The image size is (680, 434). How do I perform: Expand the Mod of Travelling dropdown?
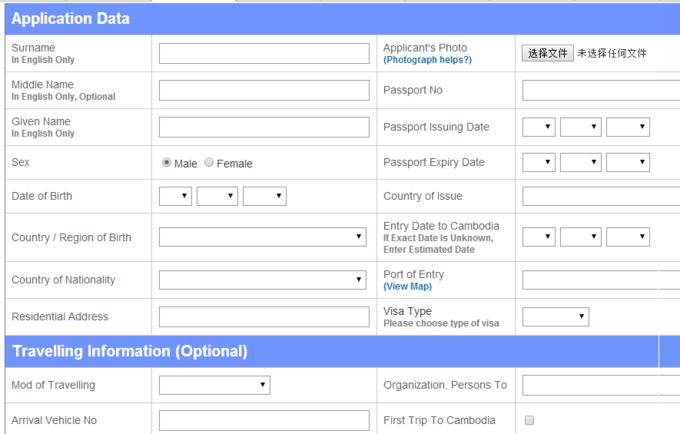tap(214, 385)
